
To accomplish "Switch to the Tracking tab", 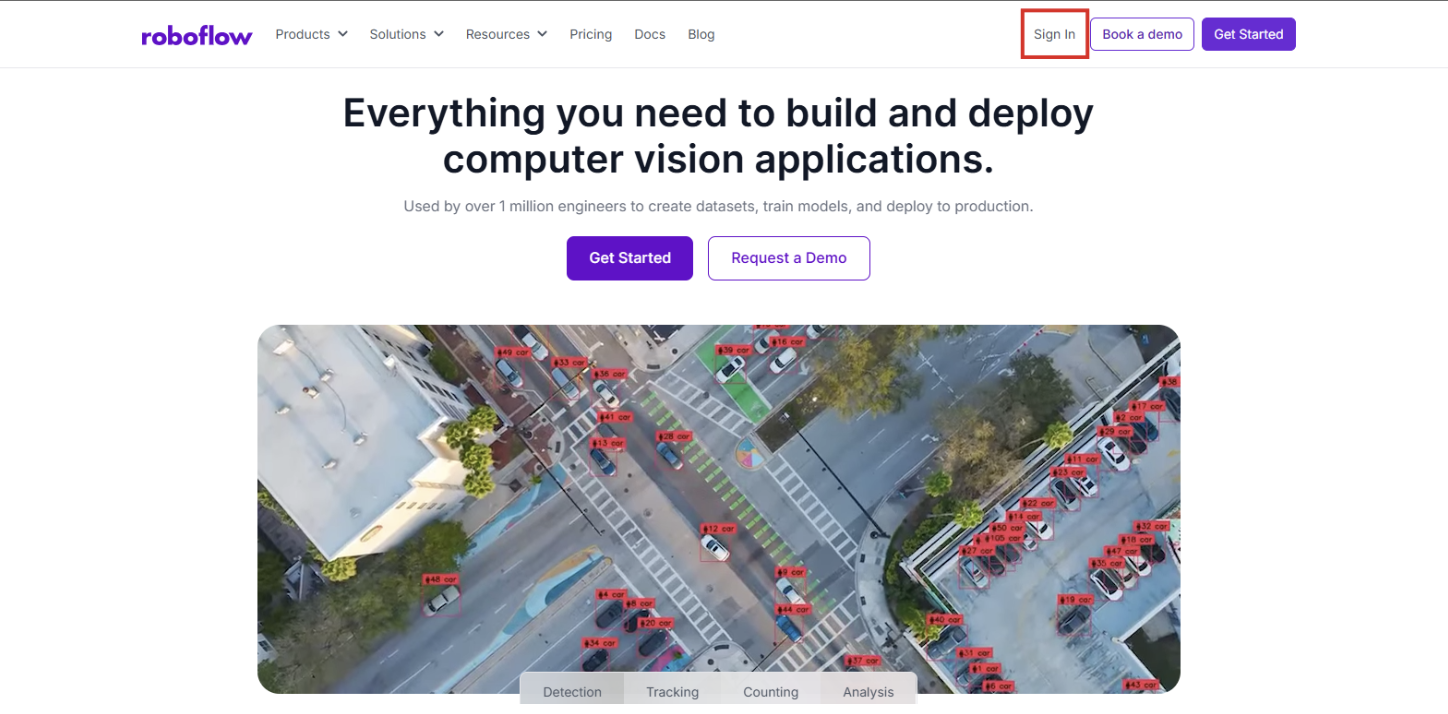I will 672,691.
